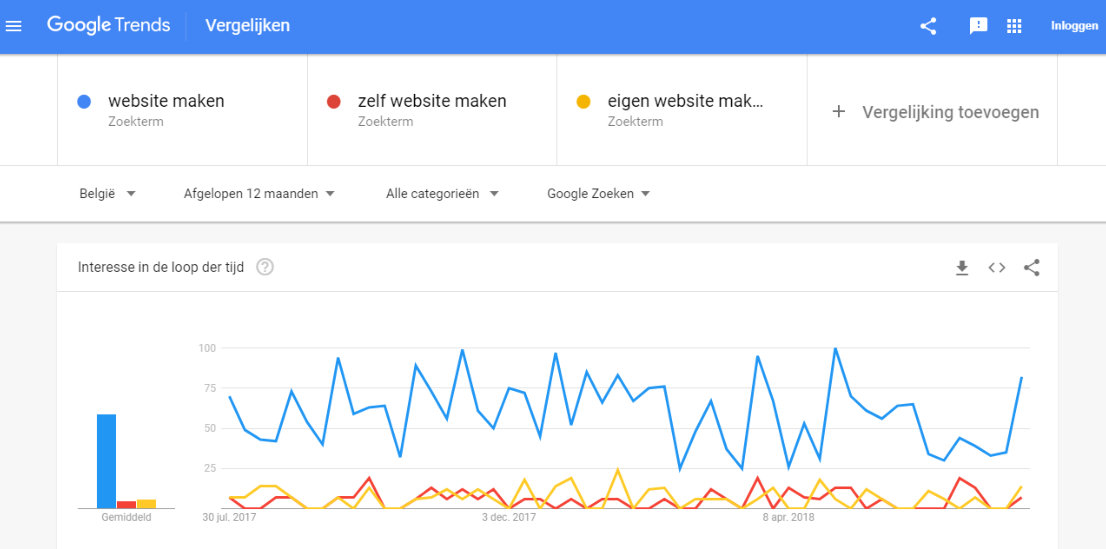1106x549 pixels.
Task: Open the Google apps grid
Action: 1014,26
